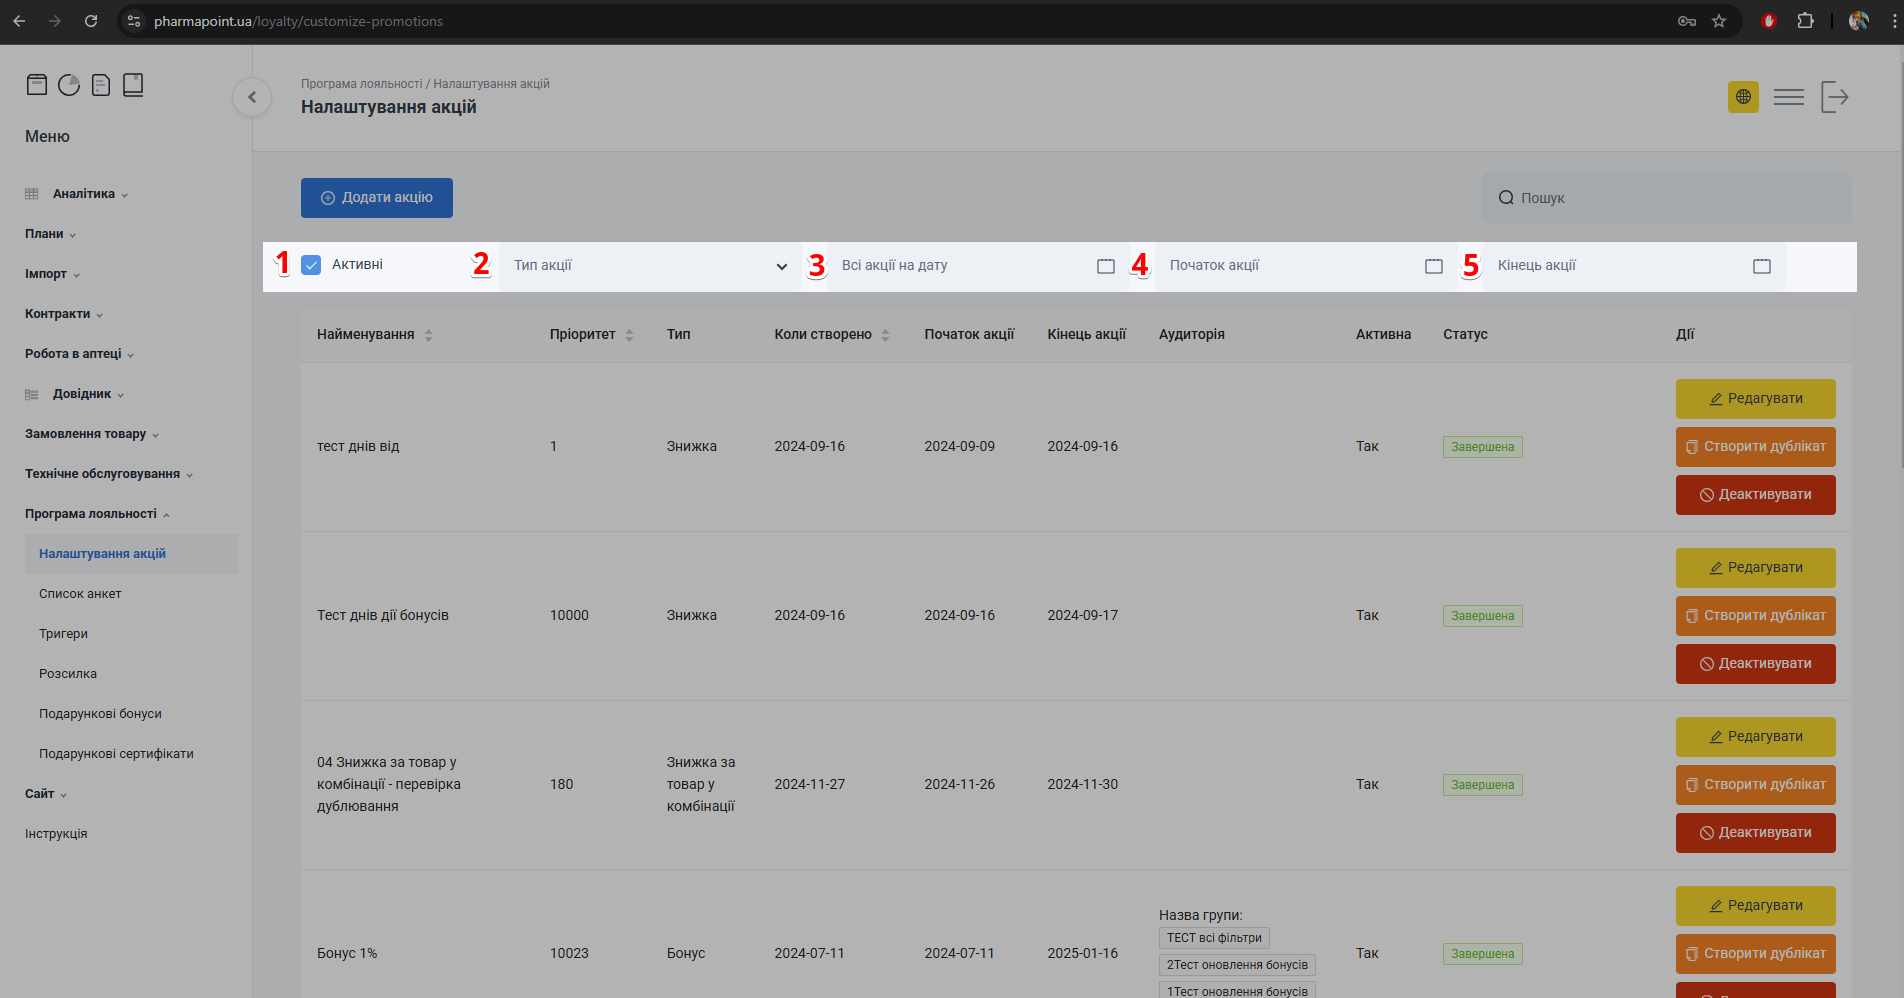Bookmark the page with the star icon
The height and width of the screenshot is (998, 1904).
pos(1719,21)
